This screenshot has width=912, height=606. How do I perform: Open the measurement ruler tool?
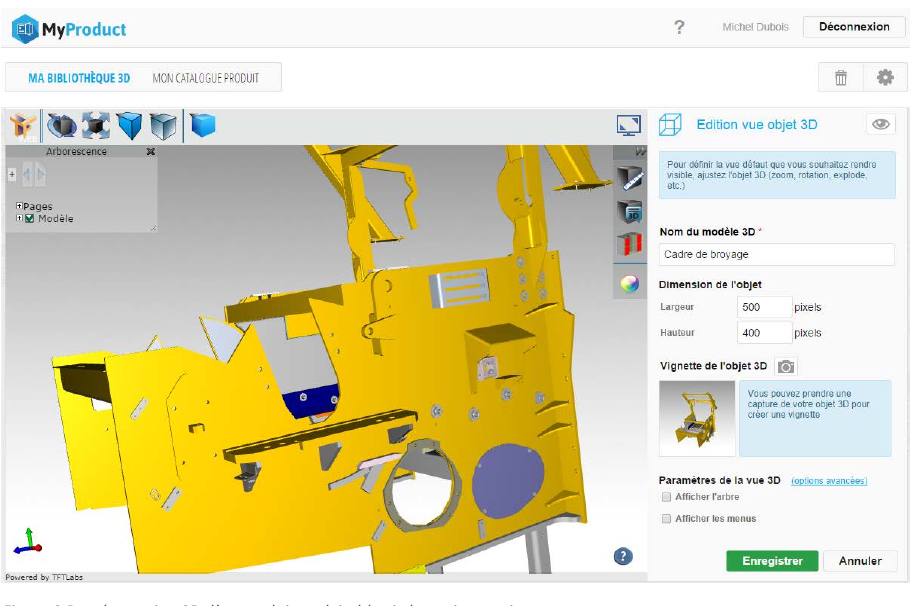(629, 178)
